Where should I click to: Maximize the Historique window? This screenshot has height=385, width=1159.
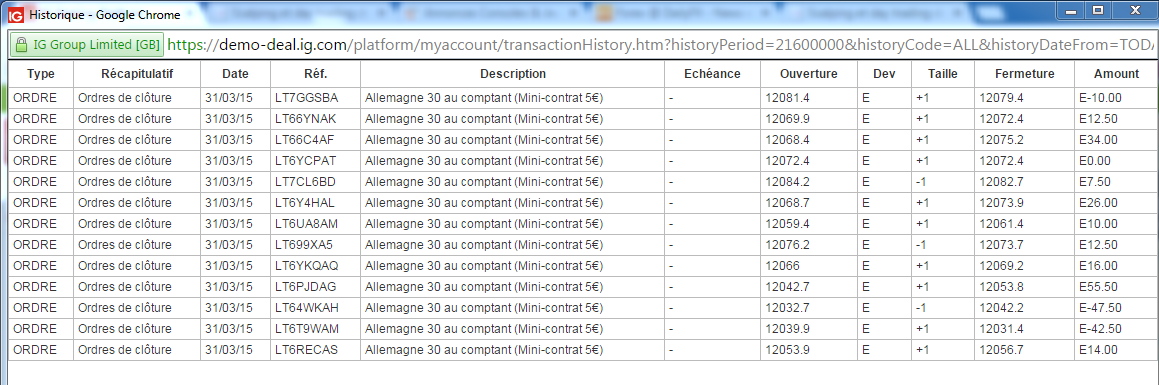coord(1098,9)
